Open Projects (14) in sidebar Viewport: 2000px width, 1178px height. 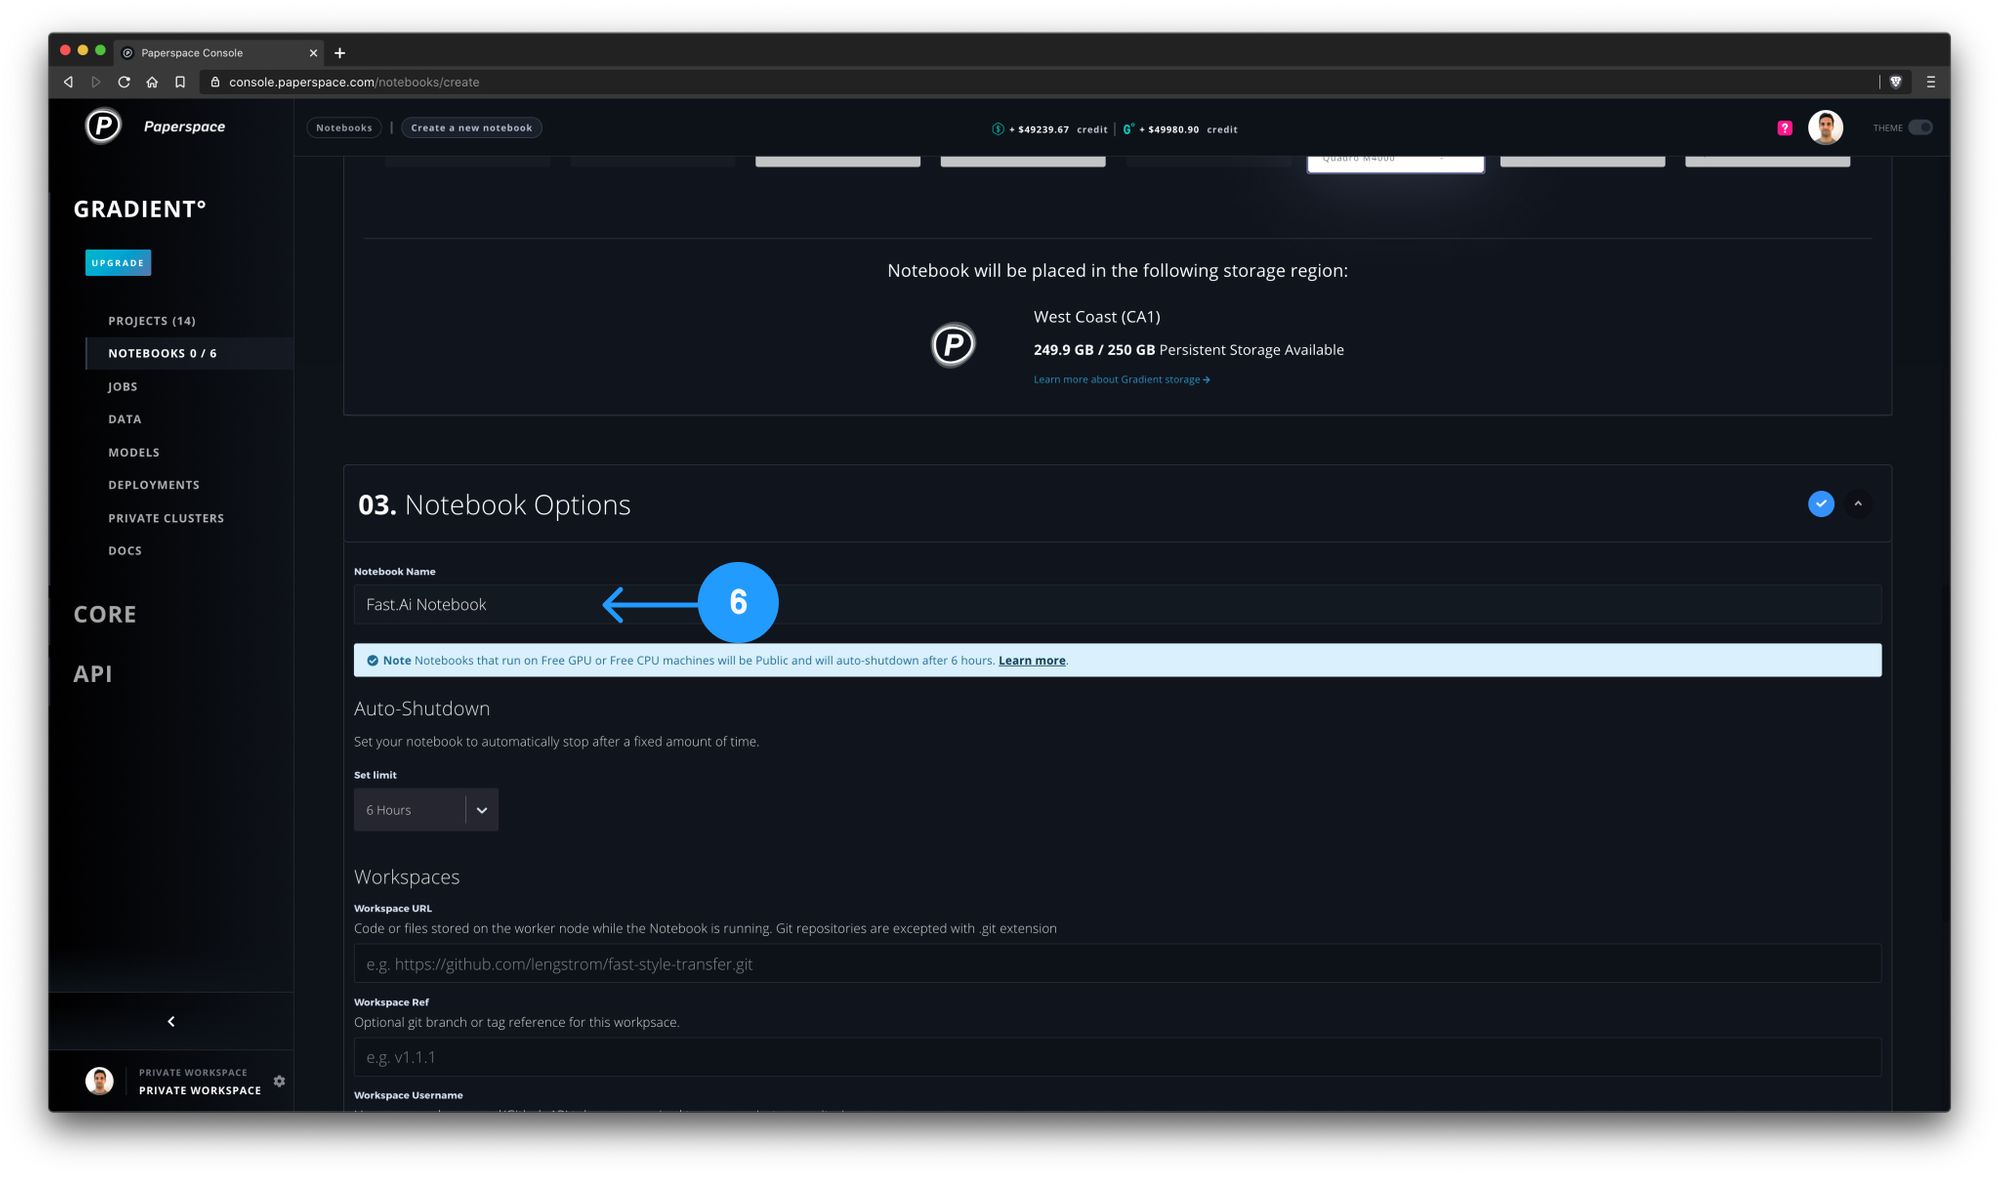tap(152, 321)
